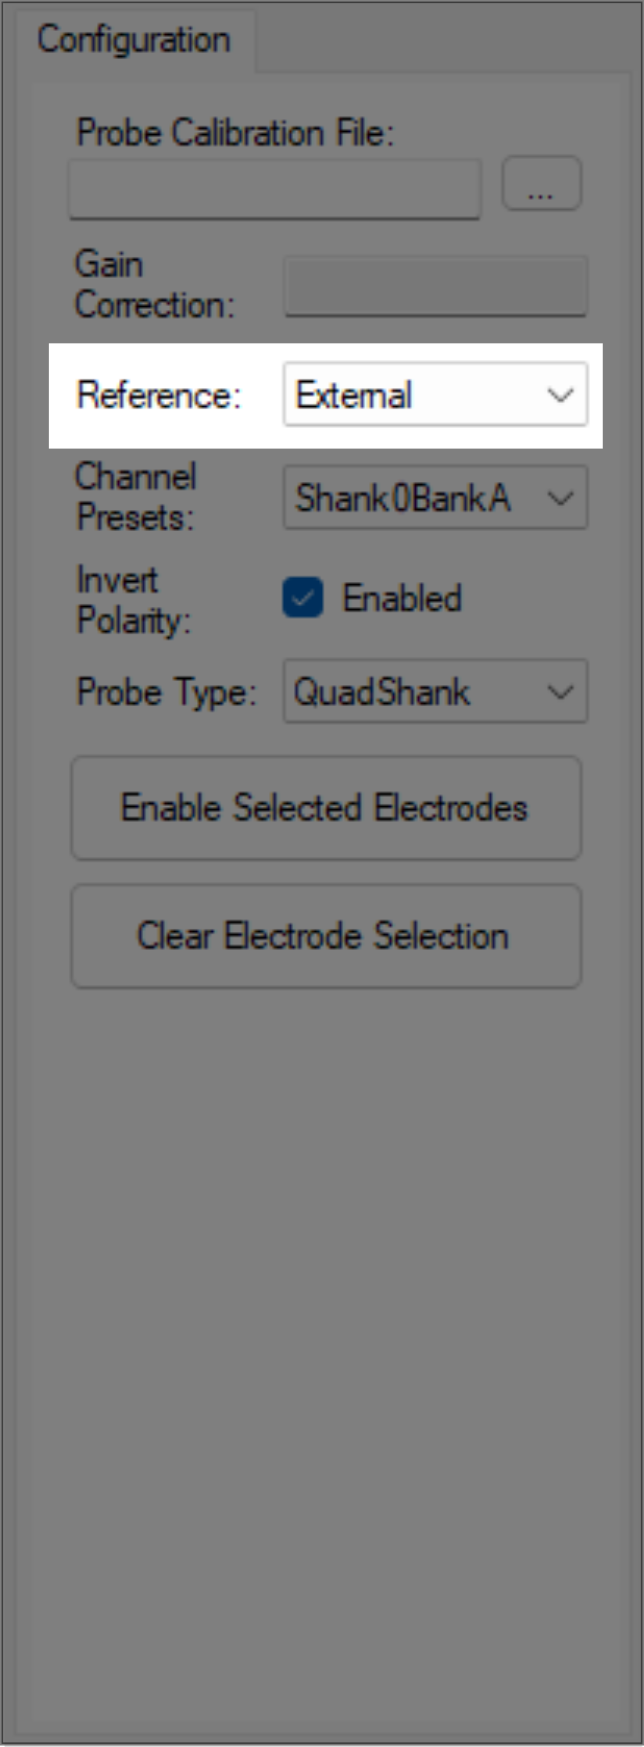Switch to the Configuration tab
This screenshot has width=644, height=1747.
coord(133,40)
